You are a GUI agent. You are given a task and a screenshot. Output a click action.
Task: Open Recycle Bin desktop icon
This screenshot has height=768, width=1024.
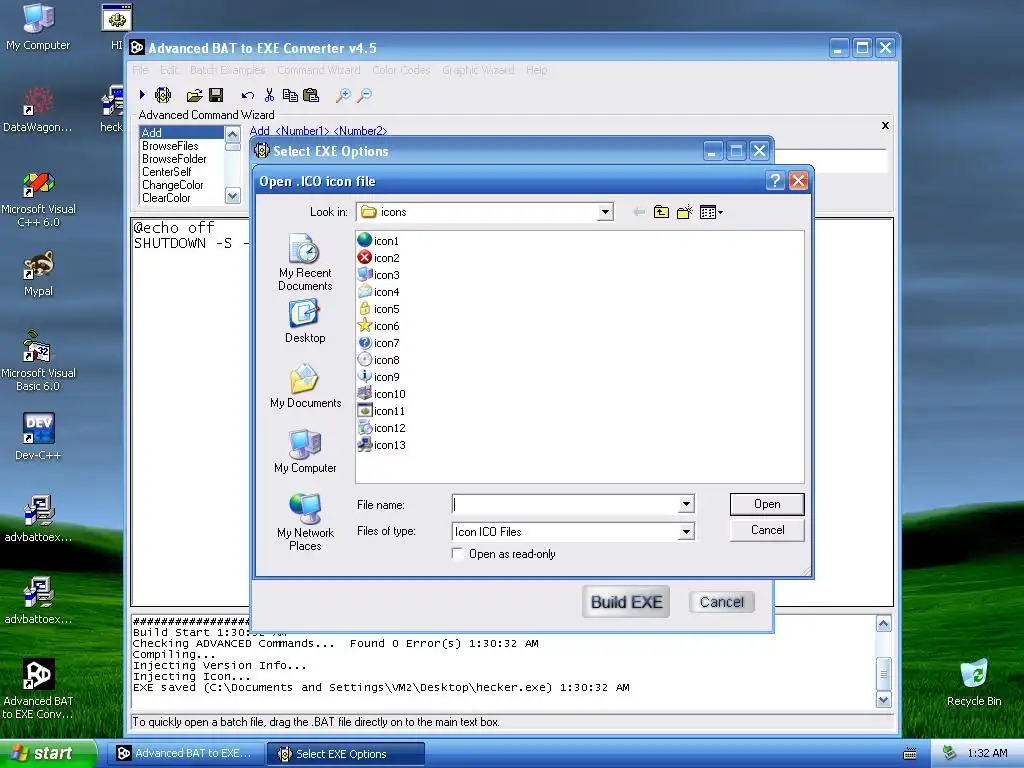pos(974,681)
